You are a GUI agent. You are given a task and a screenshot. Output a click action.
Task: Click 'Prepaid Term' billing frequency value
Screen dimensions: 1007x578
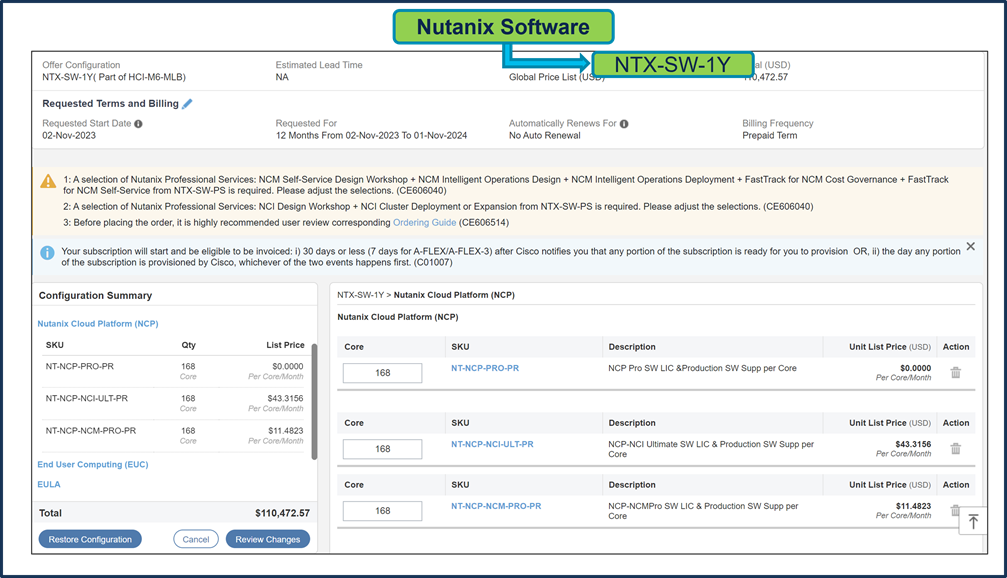coord(769,136)
